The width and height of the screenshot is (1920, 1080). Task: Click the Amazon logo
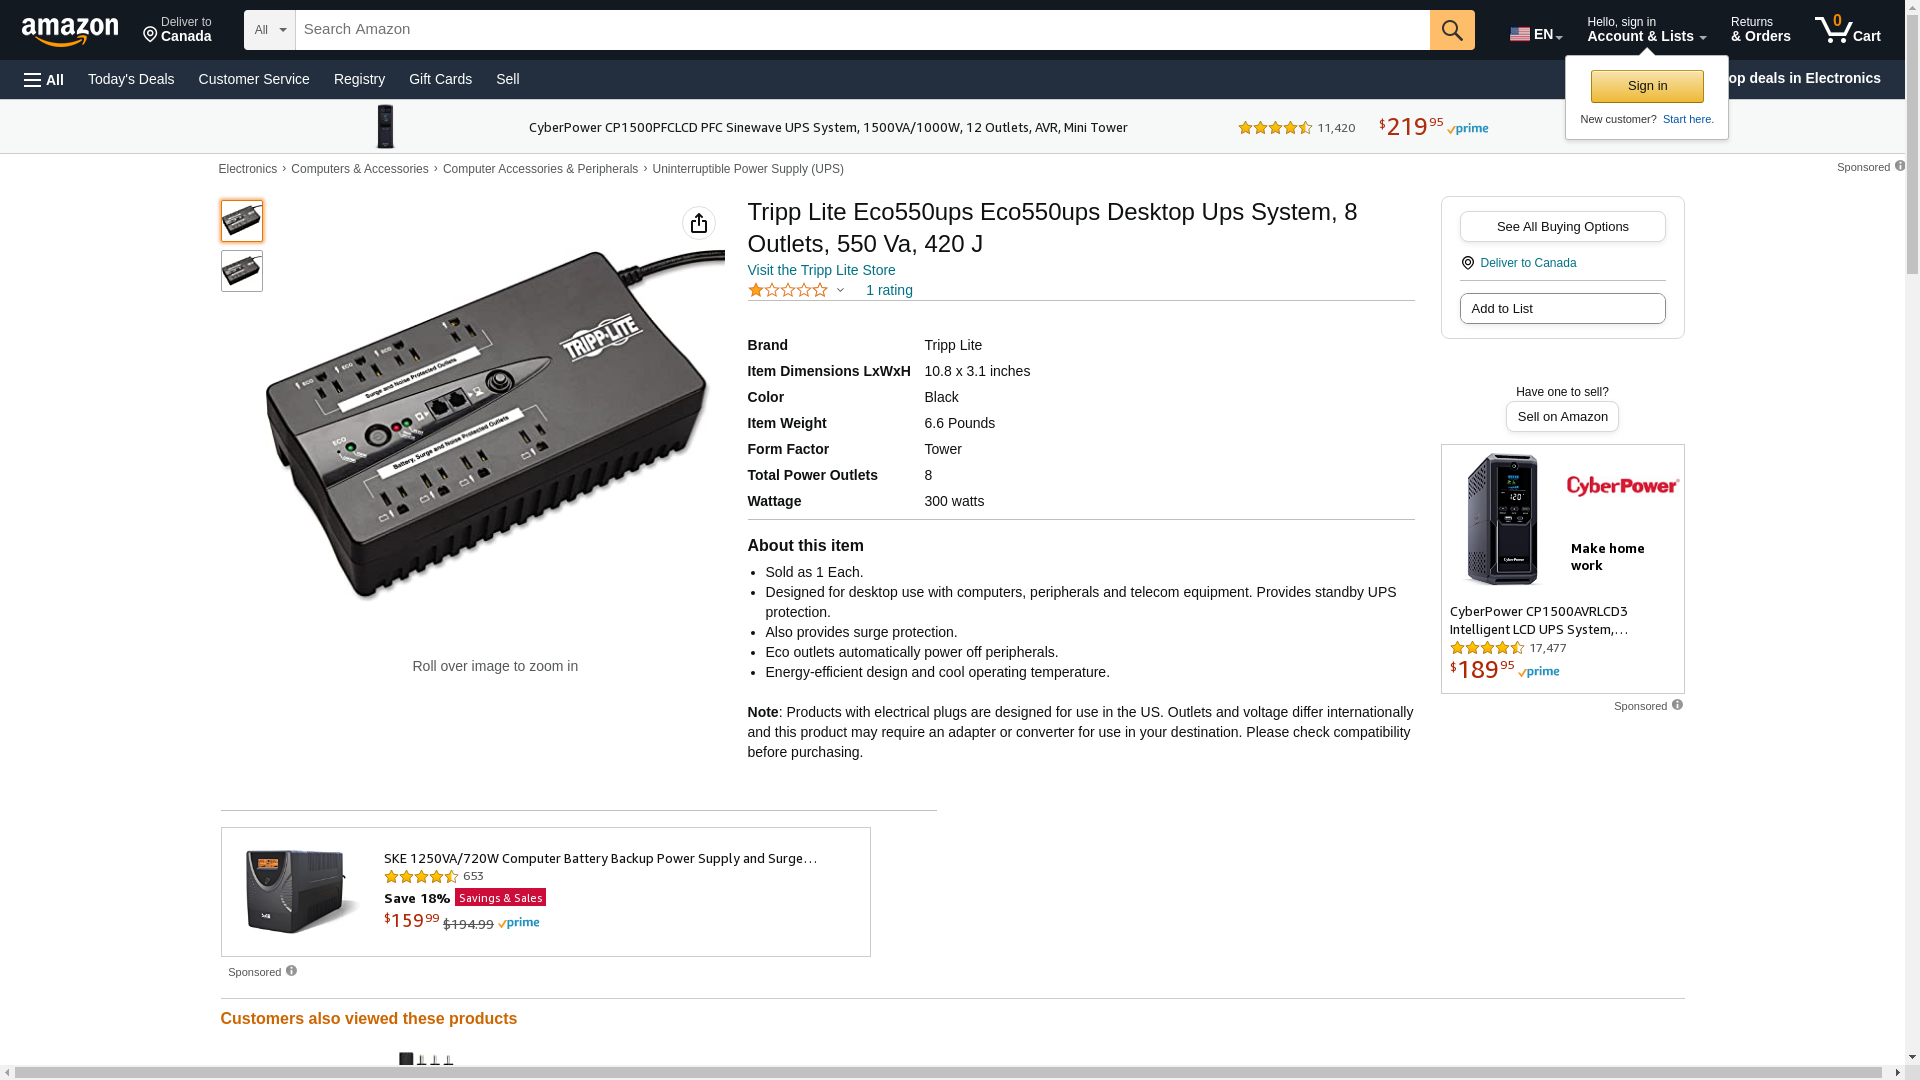tap(70, 31)
